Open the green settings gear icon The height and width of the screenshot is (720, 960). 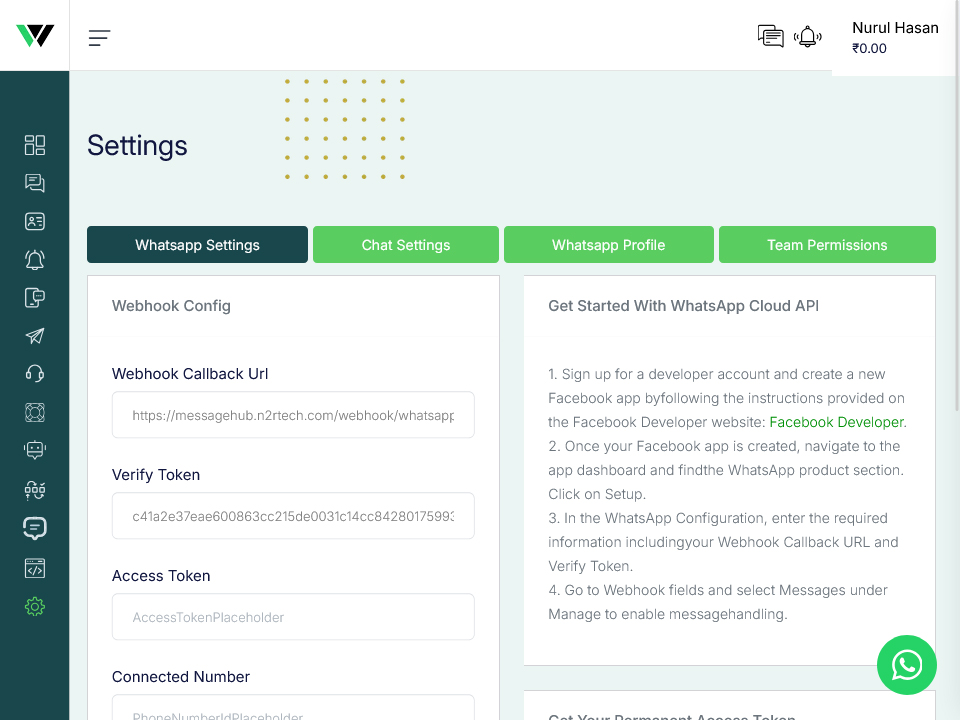(35, 606)
